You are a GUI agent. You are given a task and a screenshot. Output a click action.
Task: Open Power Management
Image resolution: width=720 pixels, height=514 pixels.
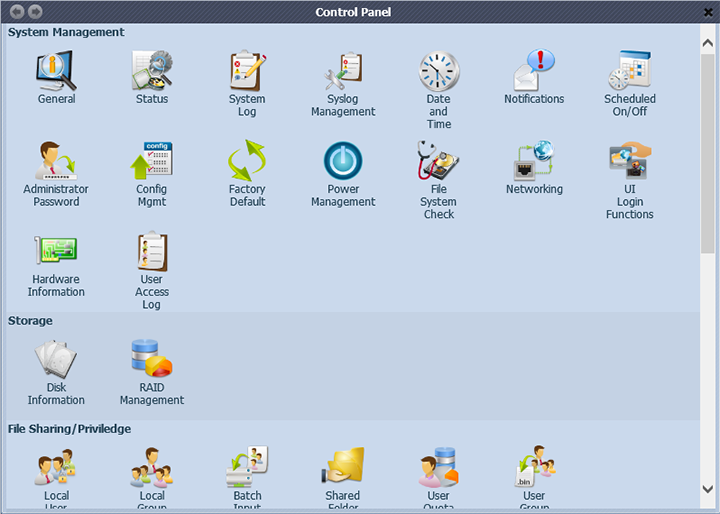[x=343, y=161]
